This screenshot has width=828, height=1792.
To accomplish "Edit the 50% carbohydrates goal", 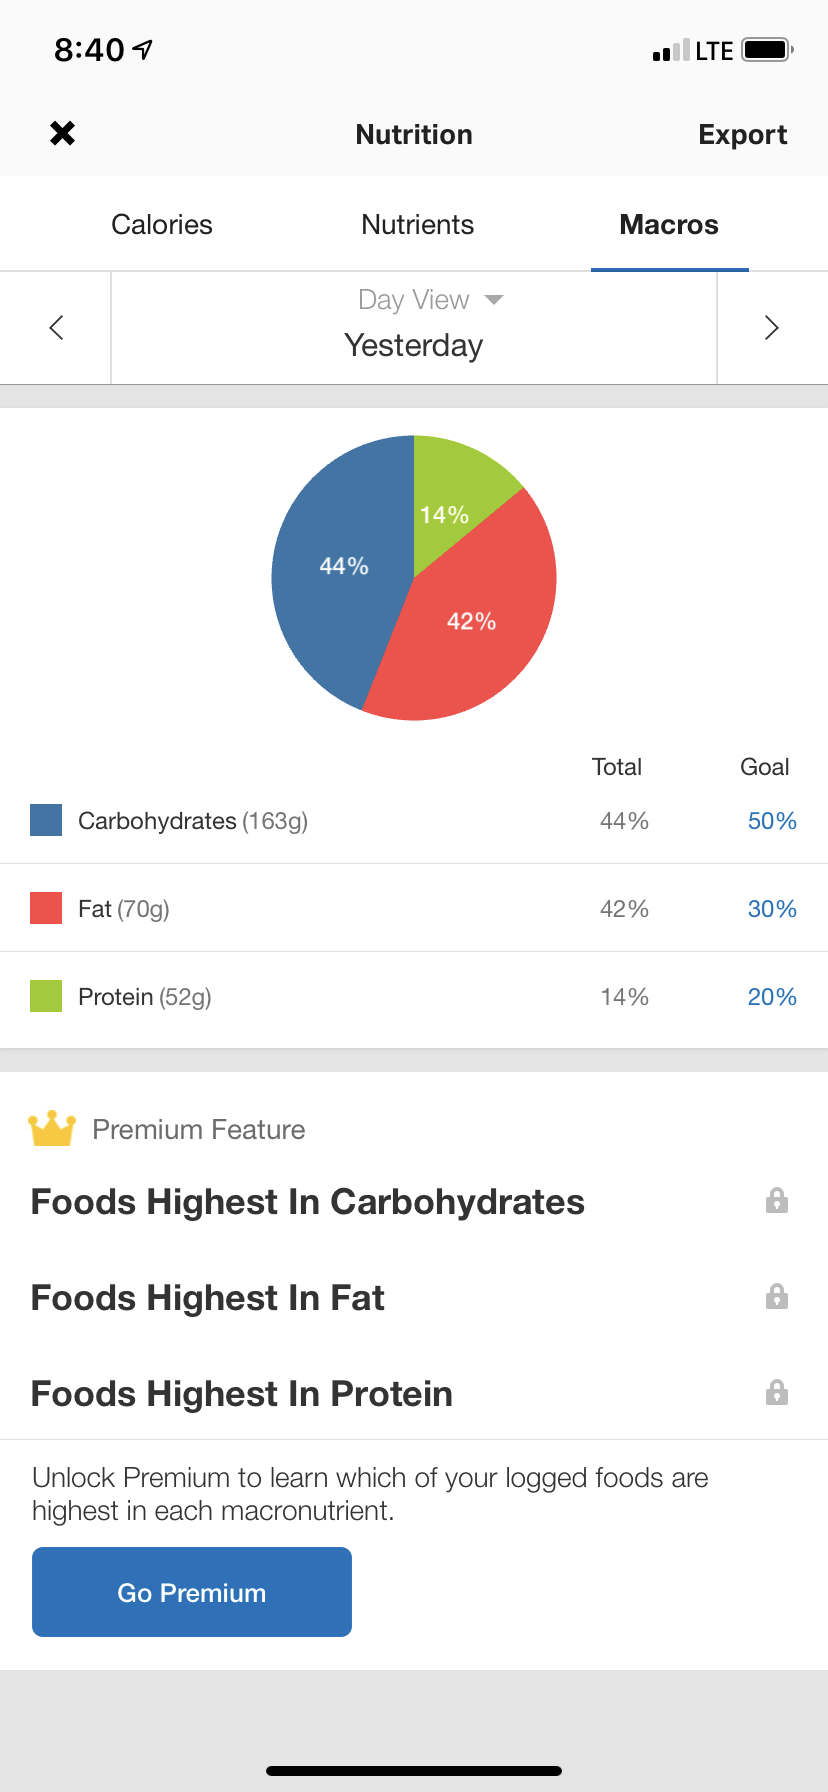I will coord(772,821).
